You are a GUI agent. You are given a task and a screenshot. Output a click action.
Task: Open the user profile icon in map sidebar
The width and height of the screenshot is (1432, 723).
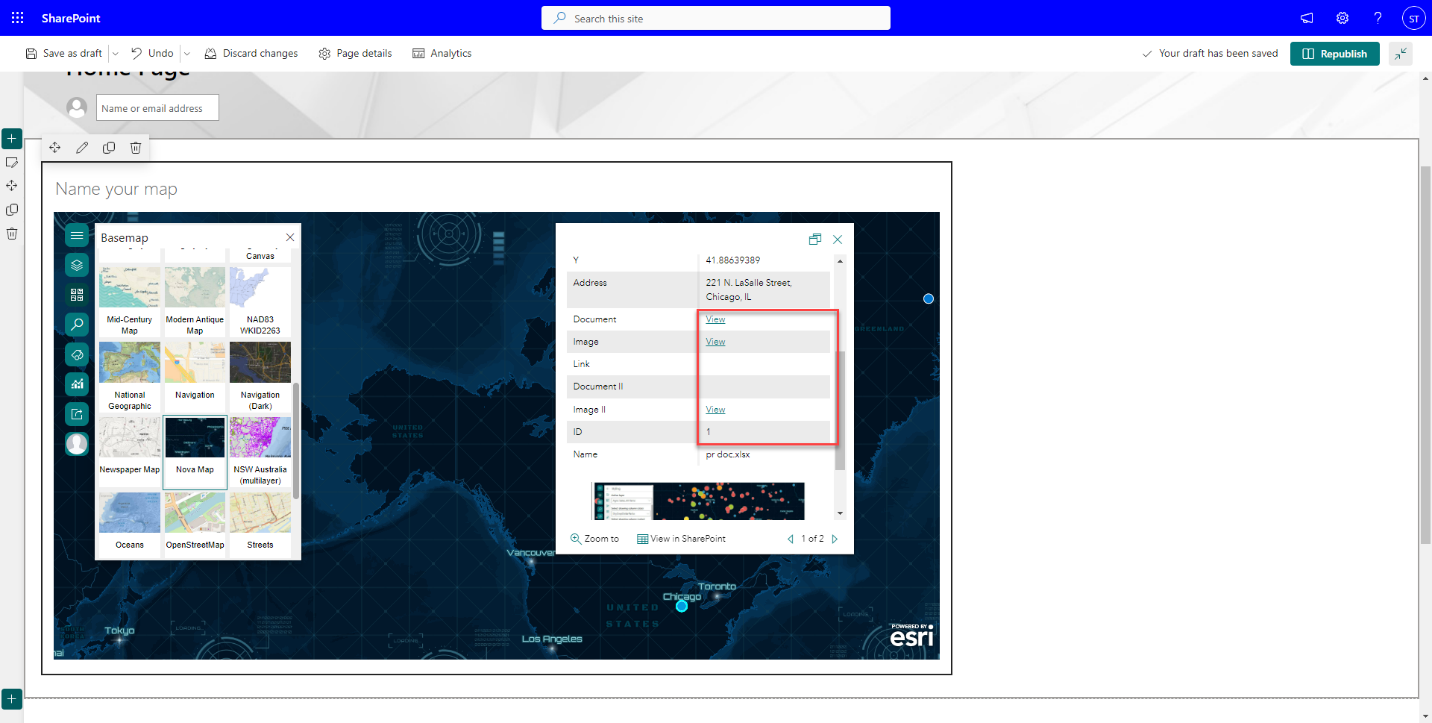pos(77,443)
